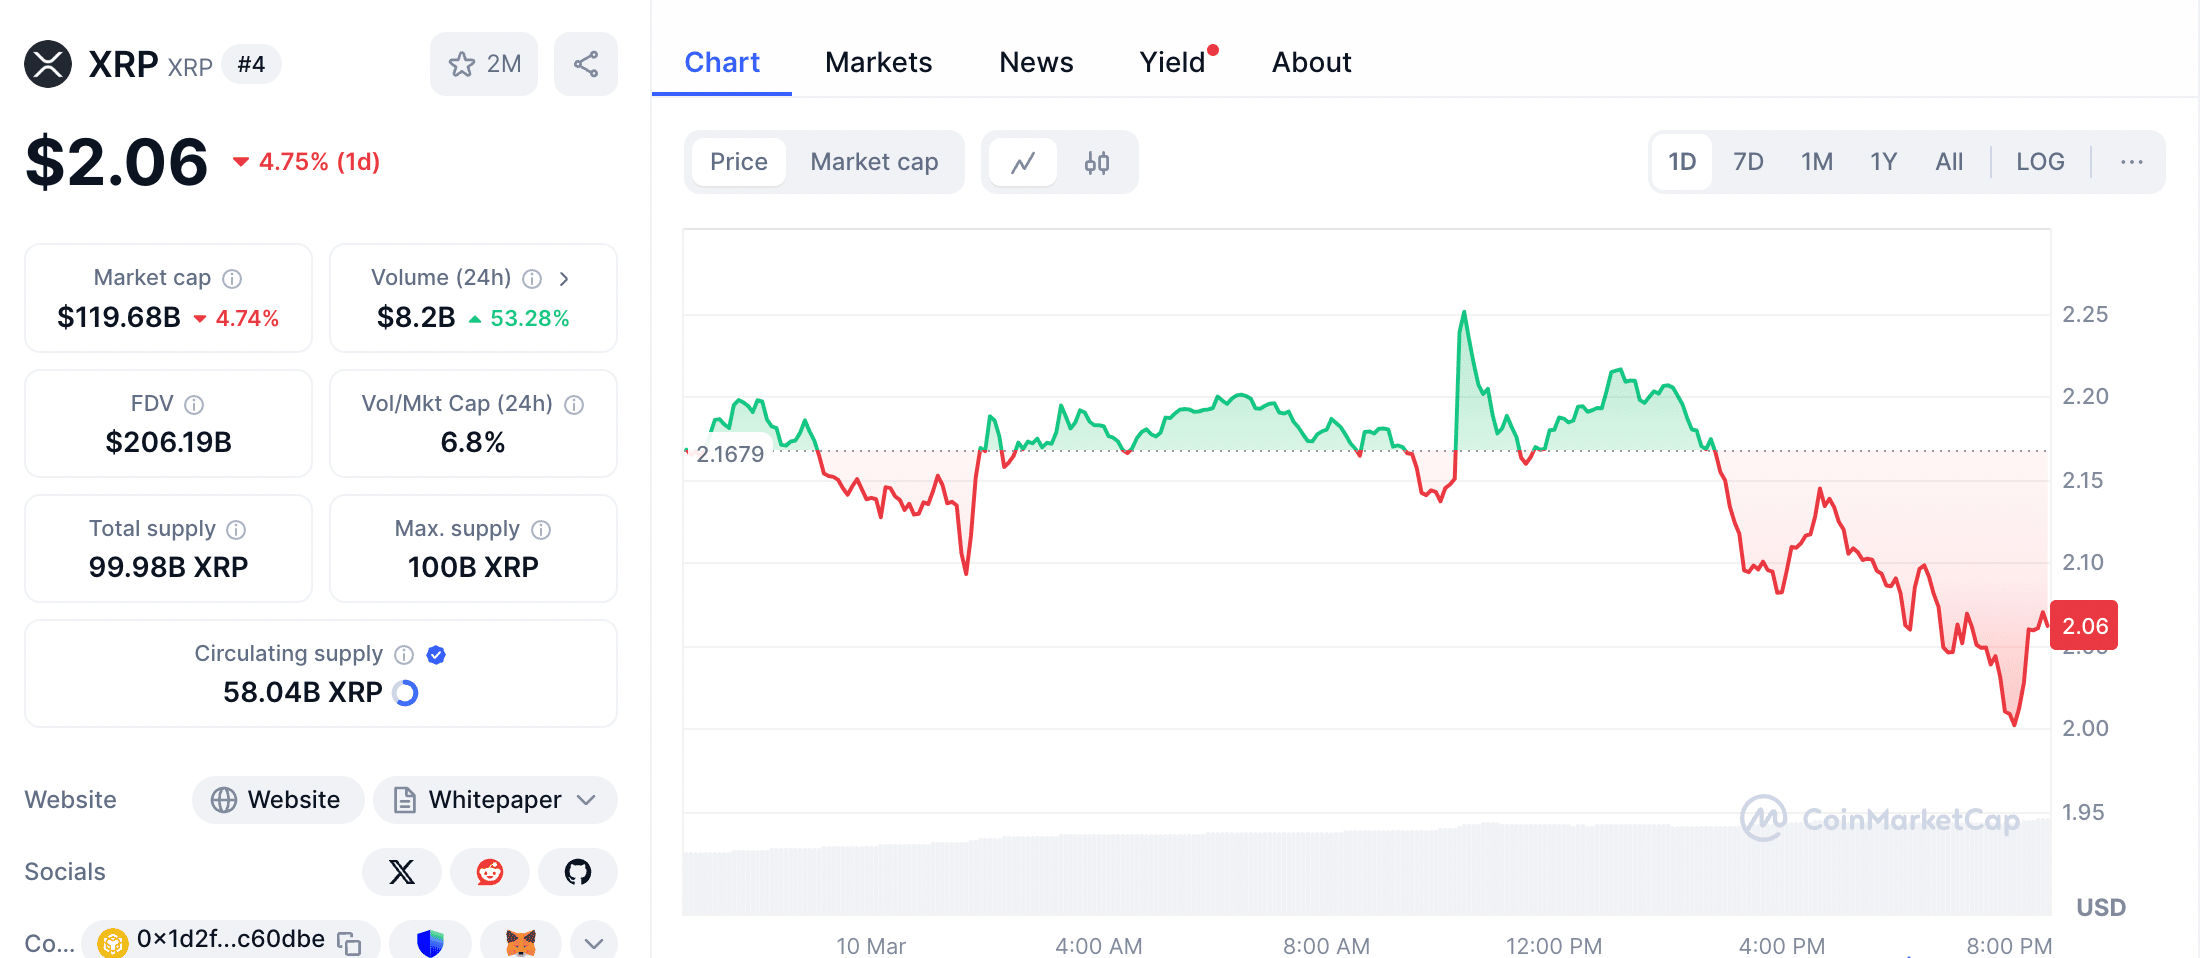Open the X (Twitter) social link

pyautogui.click(x=402, y=872)
